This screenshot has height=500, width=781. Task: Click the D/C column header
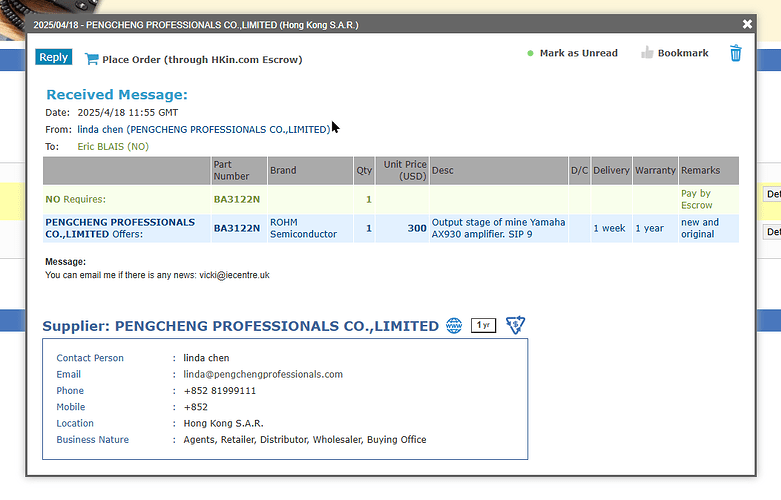coord(579,170)
